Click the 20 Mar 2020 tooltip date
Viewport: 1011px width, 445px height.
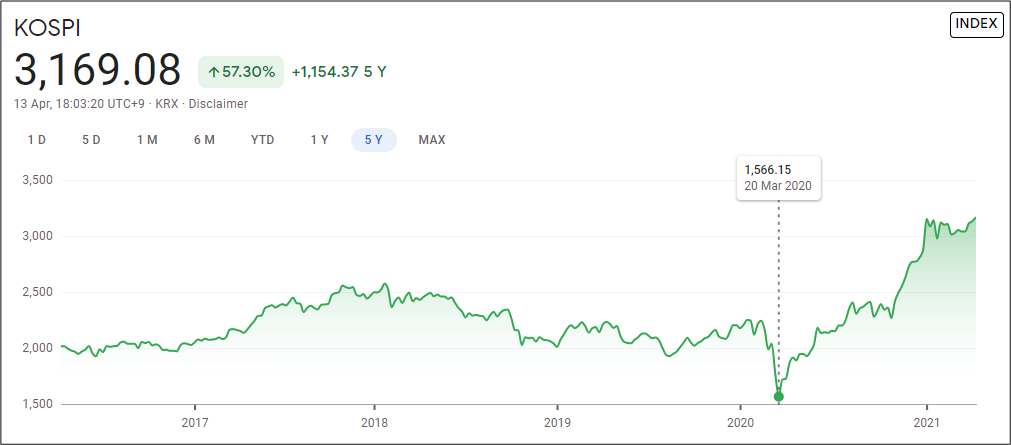pos(778,185)
